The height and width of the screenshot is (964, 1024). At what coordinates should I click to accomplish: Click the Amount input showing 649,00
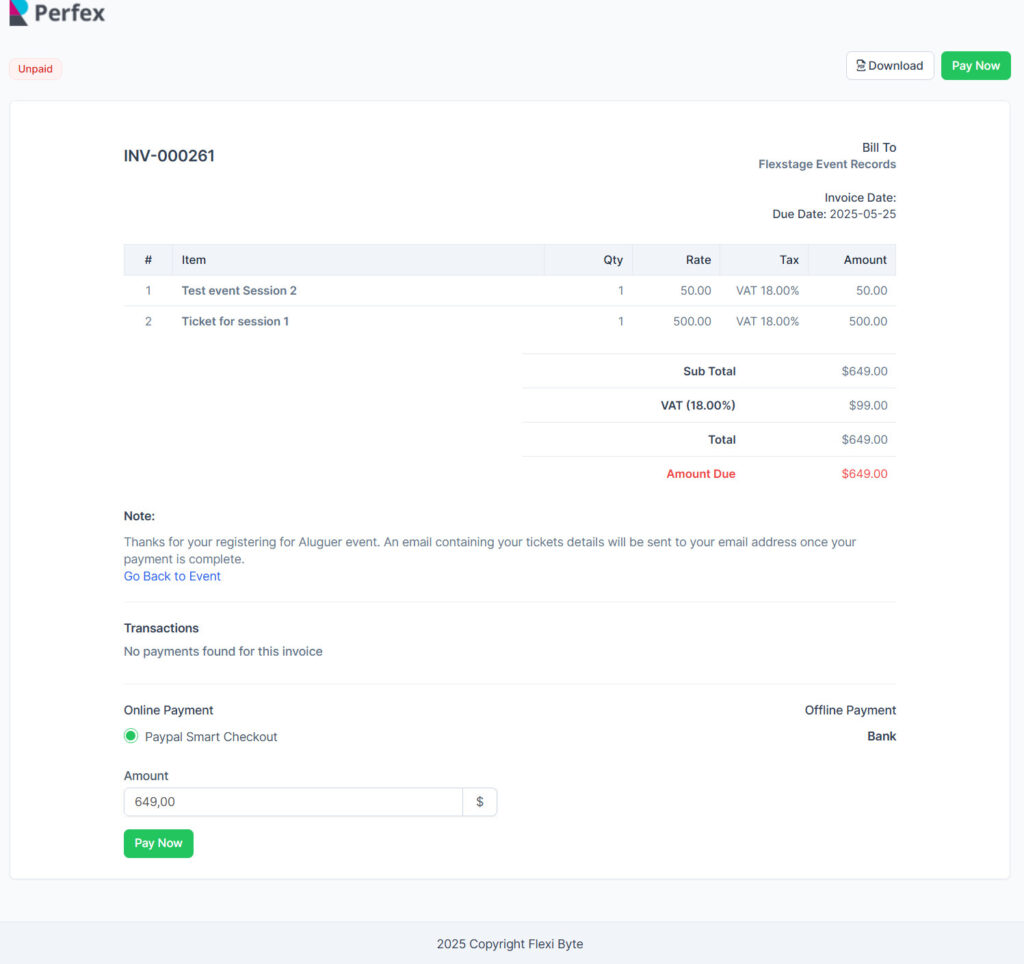(292, 801)
